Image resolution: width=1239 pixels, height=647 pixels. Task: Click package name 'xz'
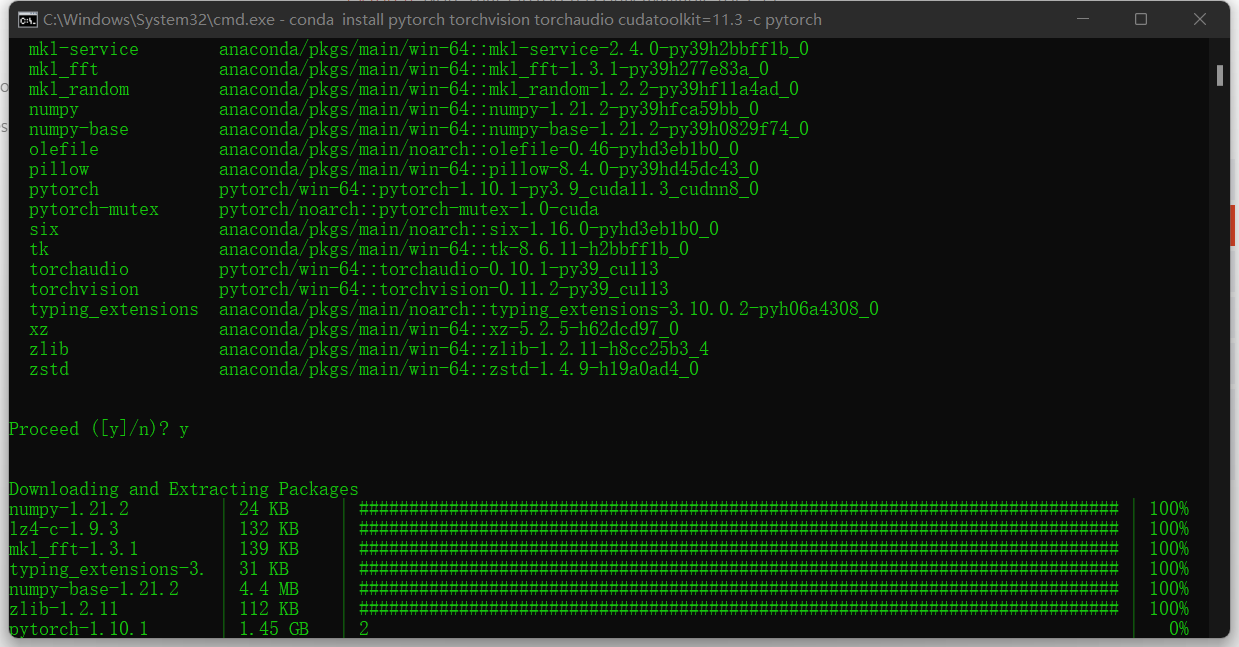tap(39, 329)
